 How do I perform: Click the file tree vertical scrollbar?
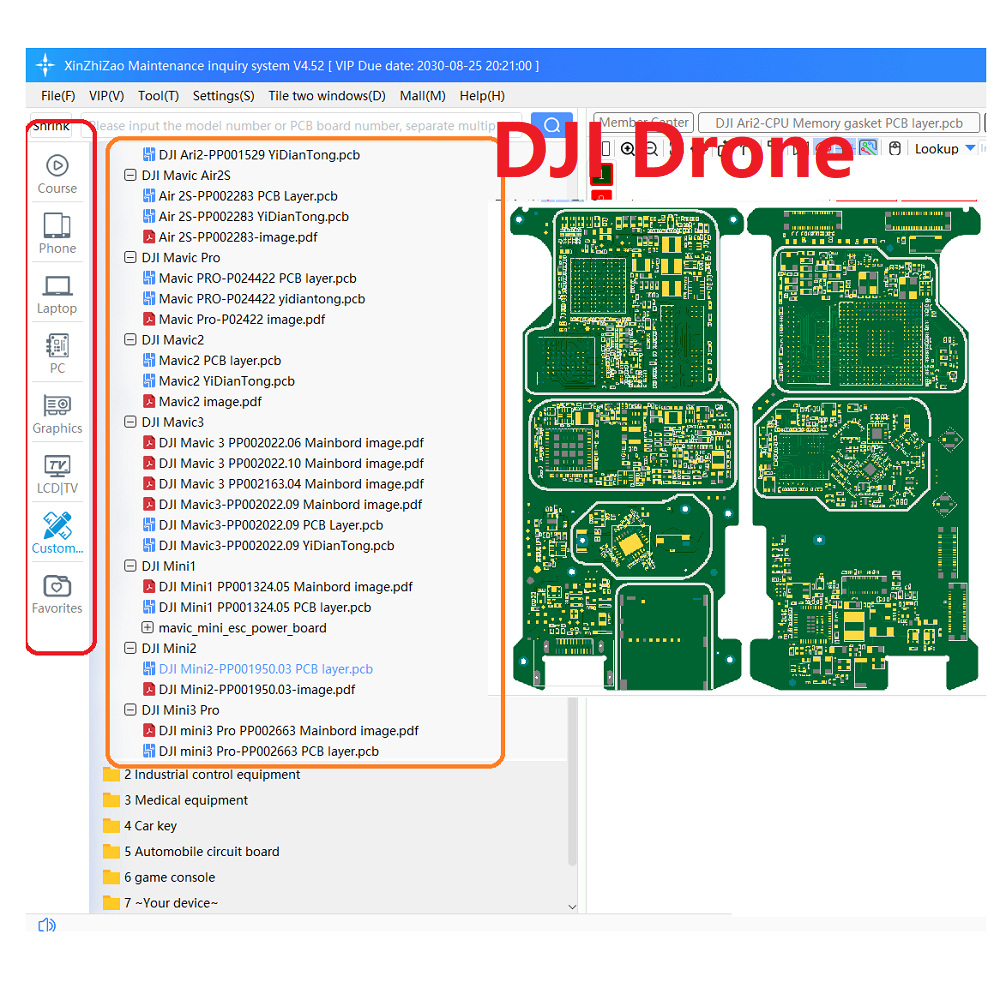tap(573, 783)
